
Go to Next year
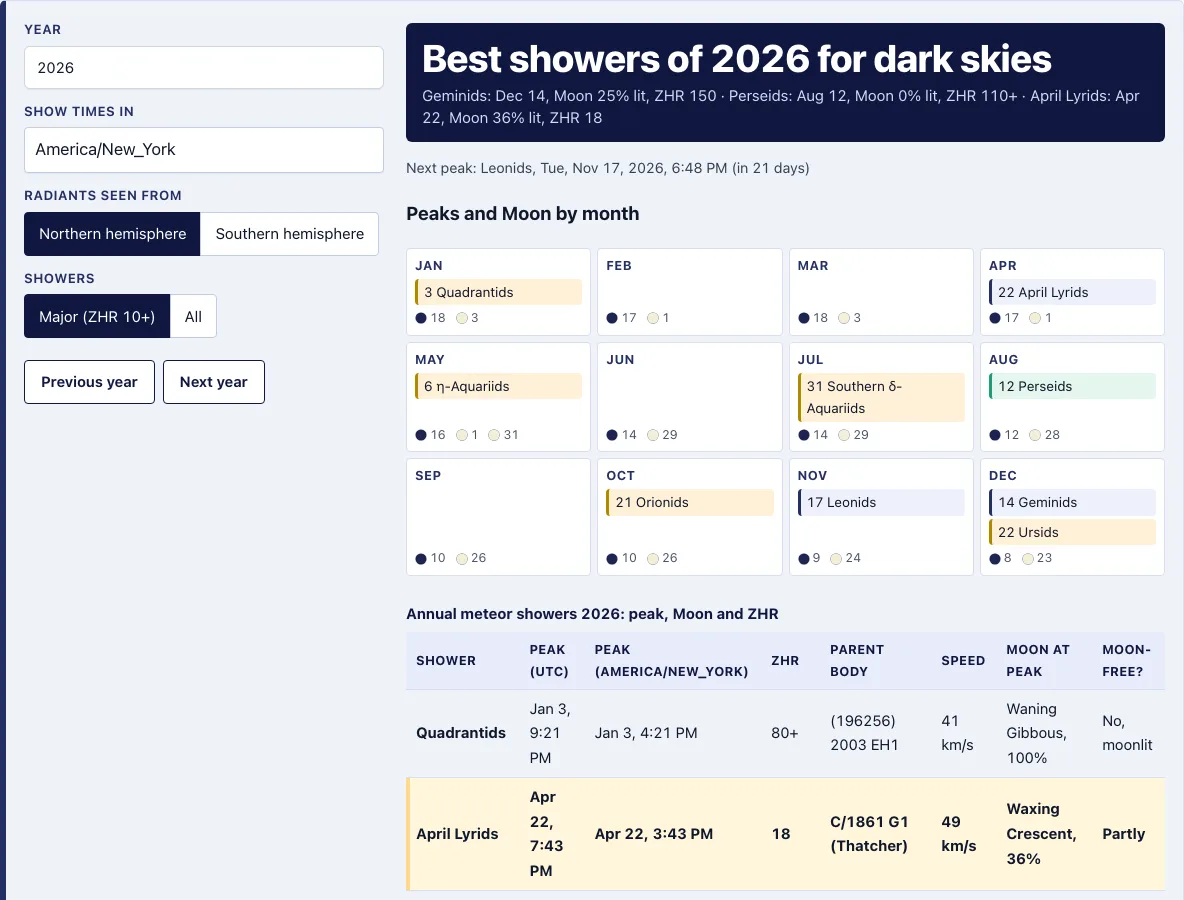click(x=214, y=382)
